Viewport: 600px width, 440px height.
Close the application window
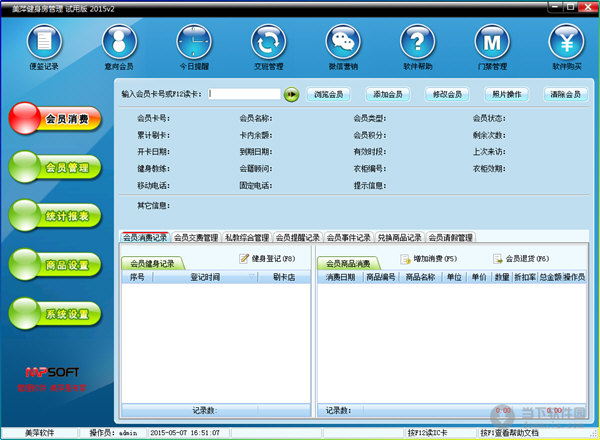[x=588, y=7]
